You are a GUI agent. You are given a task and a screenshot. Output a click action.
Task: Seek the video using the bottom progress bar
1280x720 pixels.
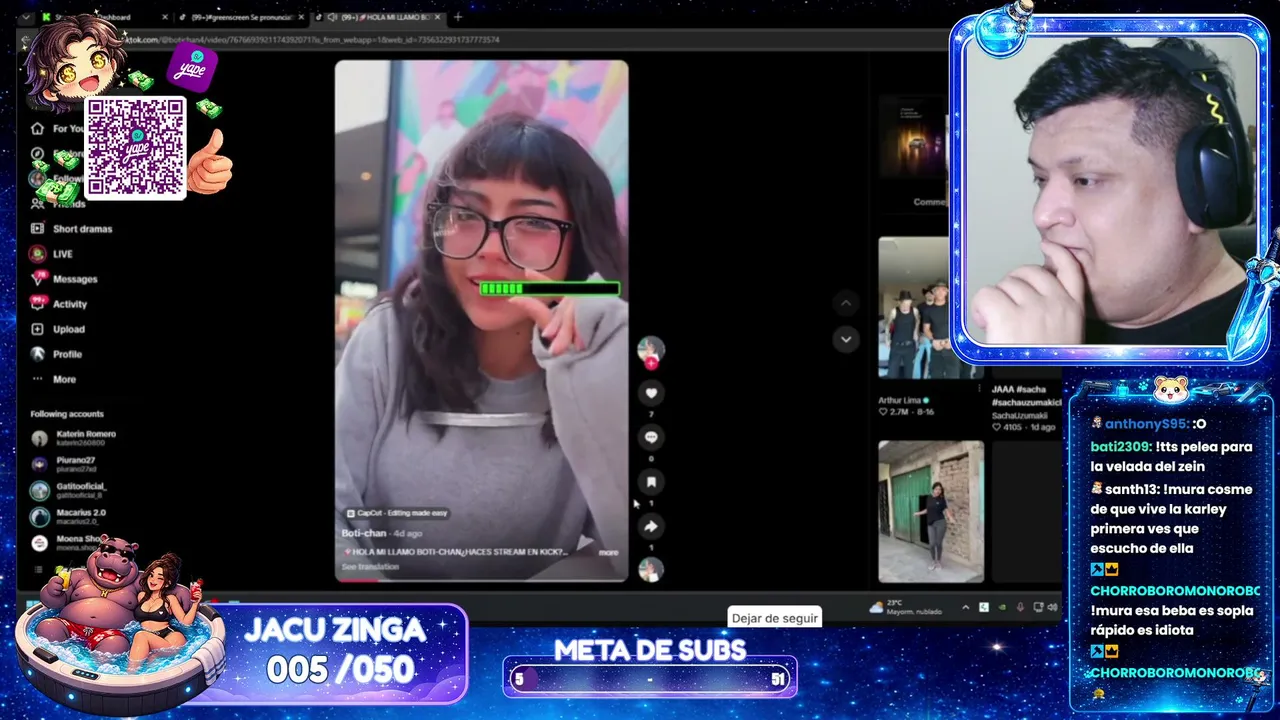pos(481,580)
